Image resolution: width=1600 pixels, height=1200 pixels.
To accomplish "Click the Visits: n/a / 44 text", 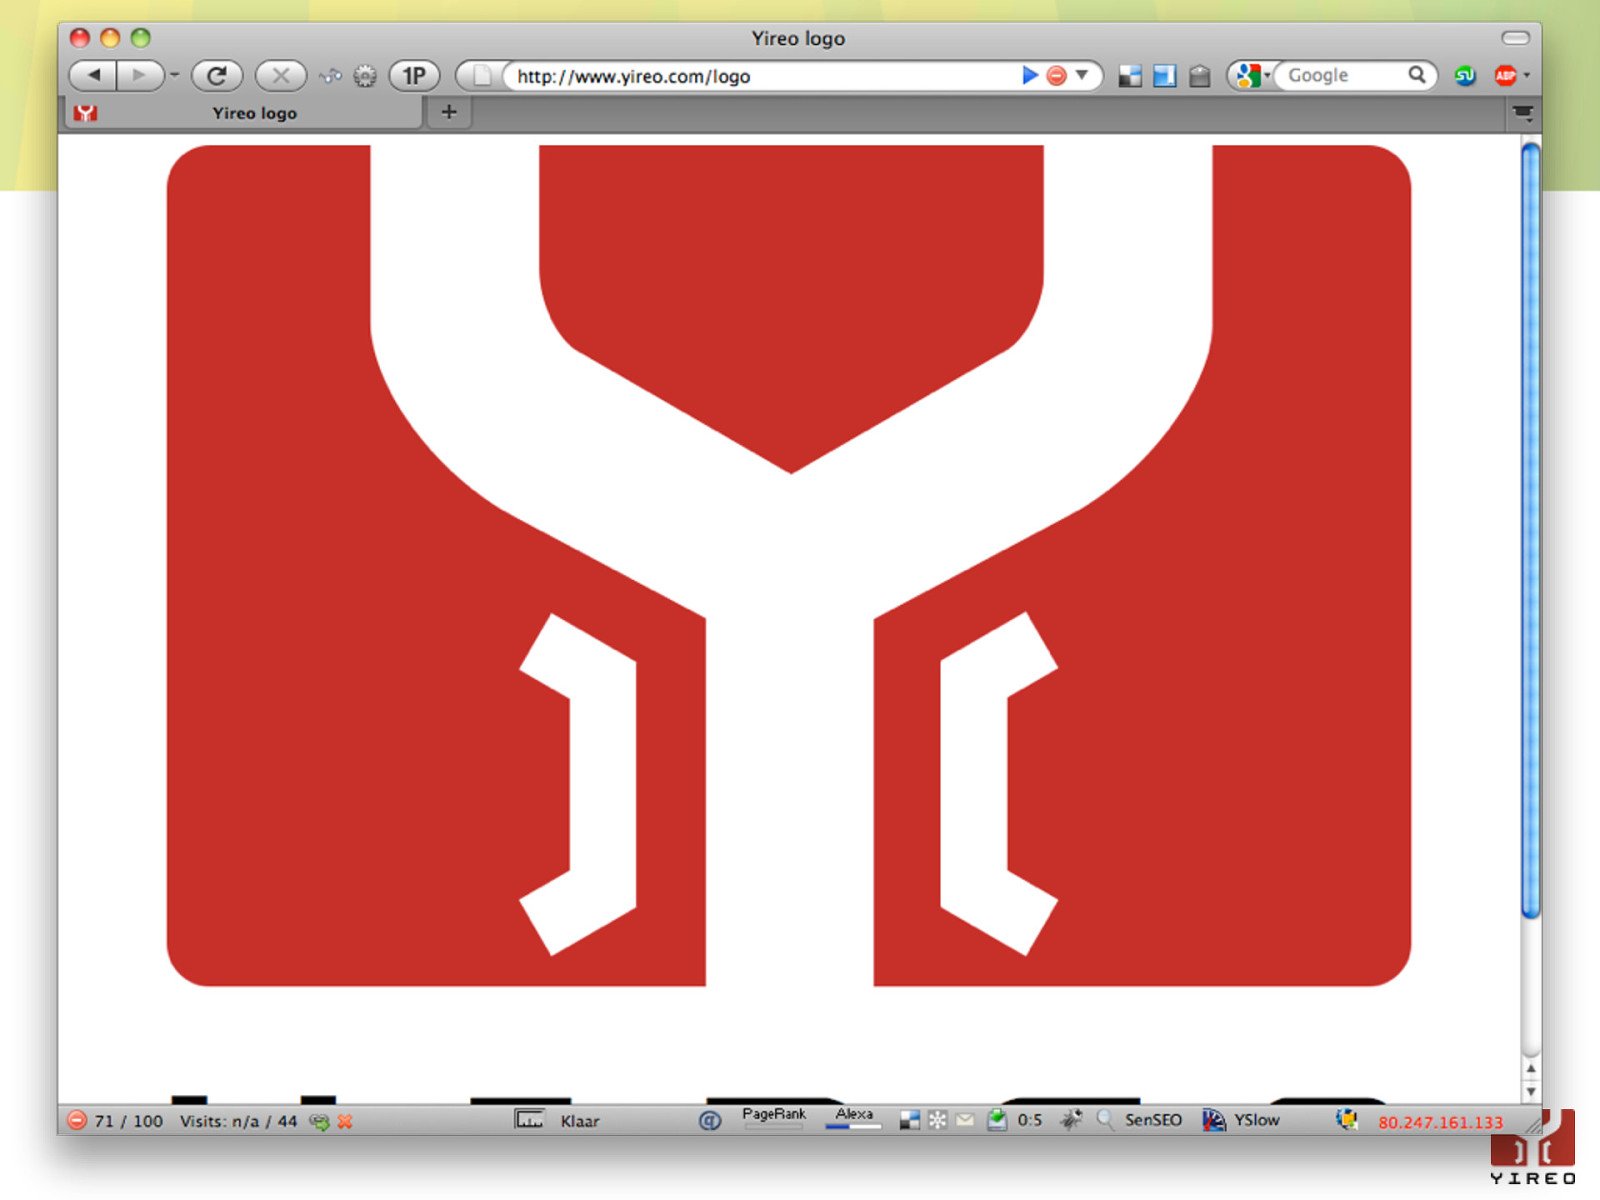I will coord(238,1121).
